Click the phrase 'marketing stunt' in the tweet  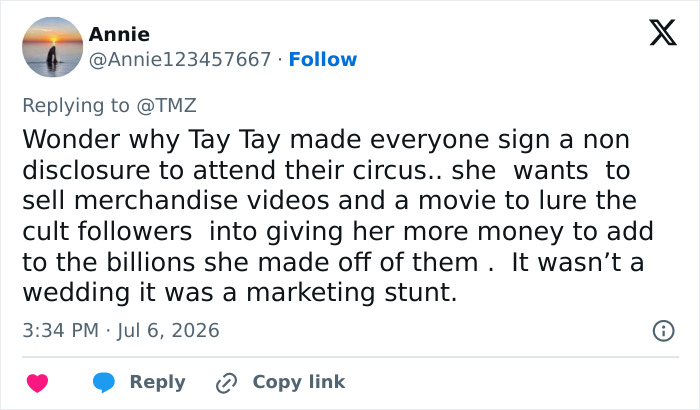[x=351, y=293]
